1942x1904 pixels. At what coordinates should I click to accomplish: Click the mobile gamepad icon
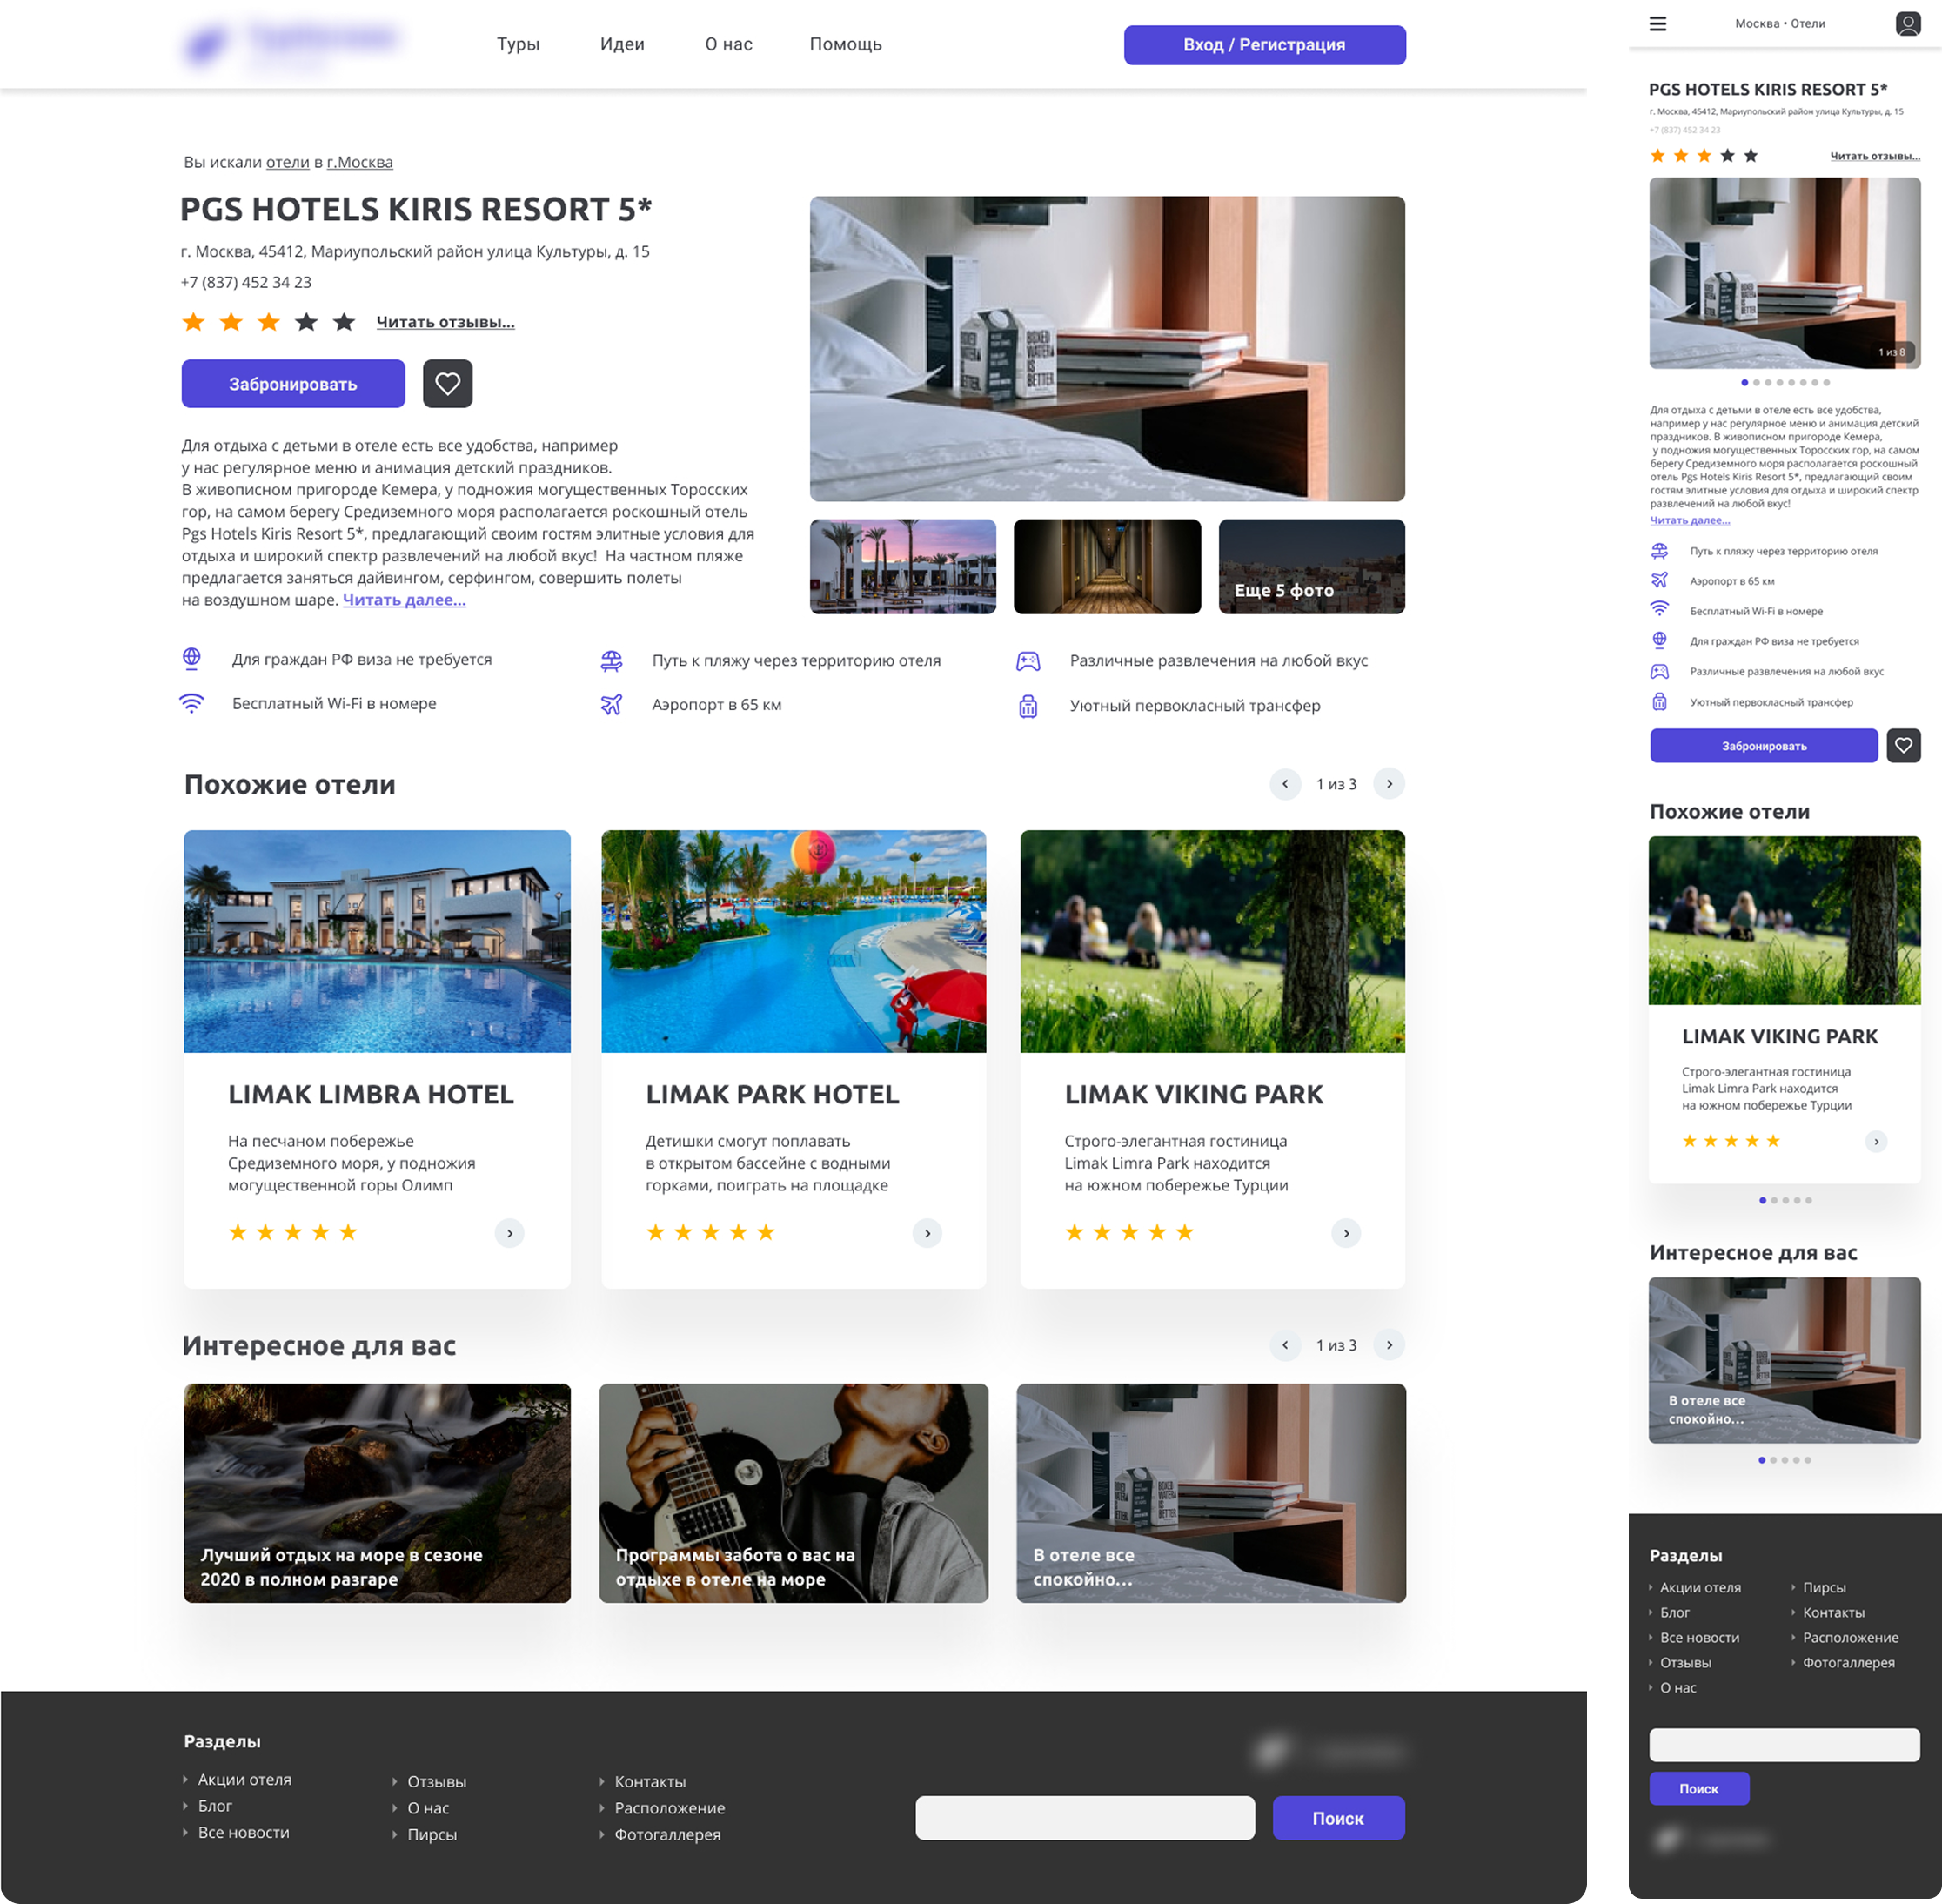(1659, 671)
